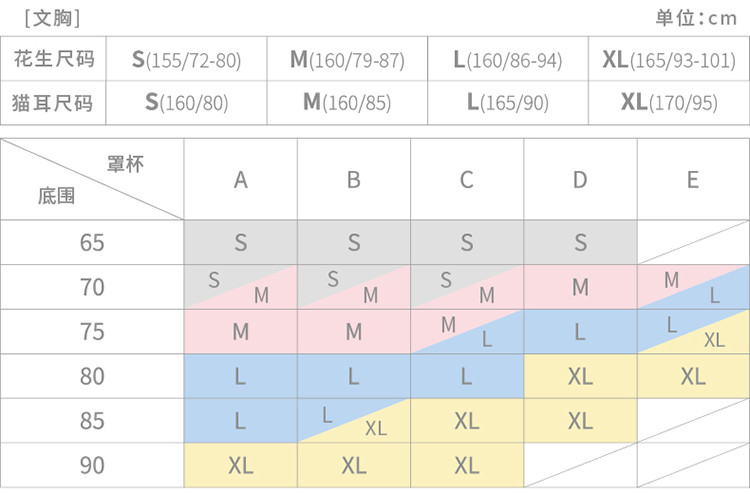Select the 65 band size row label
Viewport: 750px width, 494px height.
click(x=92, y=242)
